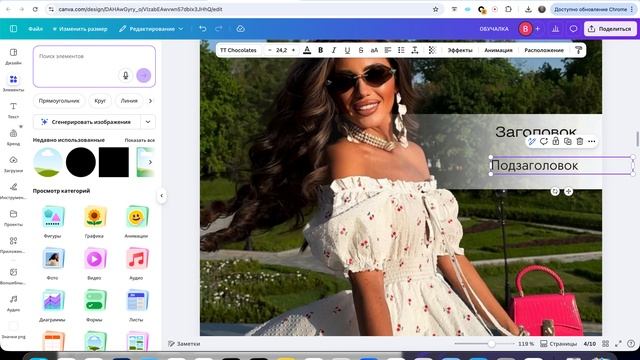This screenshot has height=360, width=640.
Task: Select the black circle recent element
Action: [81, 162]
